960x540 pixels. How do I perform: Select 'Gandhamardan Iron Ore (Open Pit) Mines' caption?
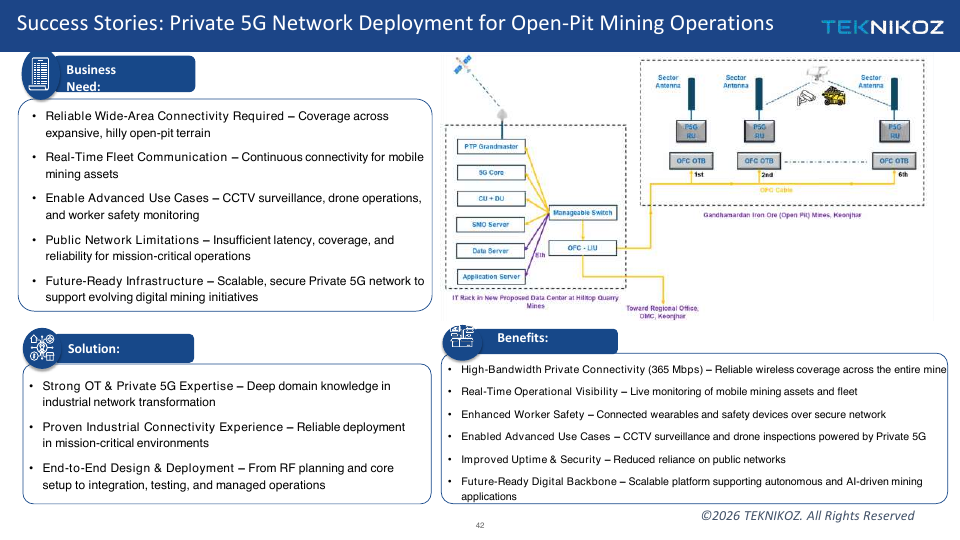coord(782,216)
